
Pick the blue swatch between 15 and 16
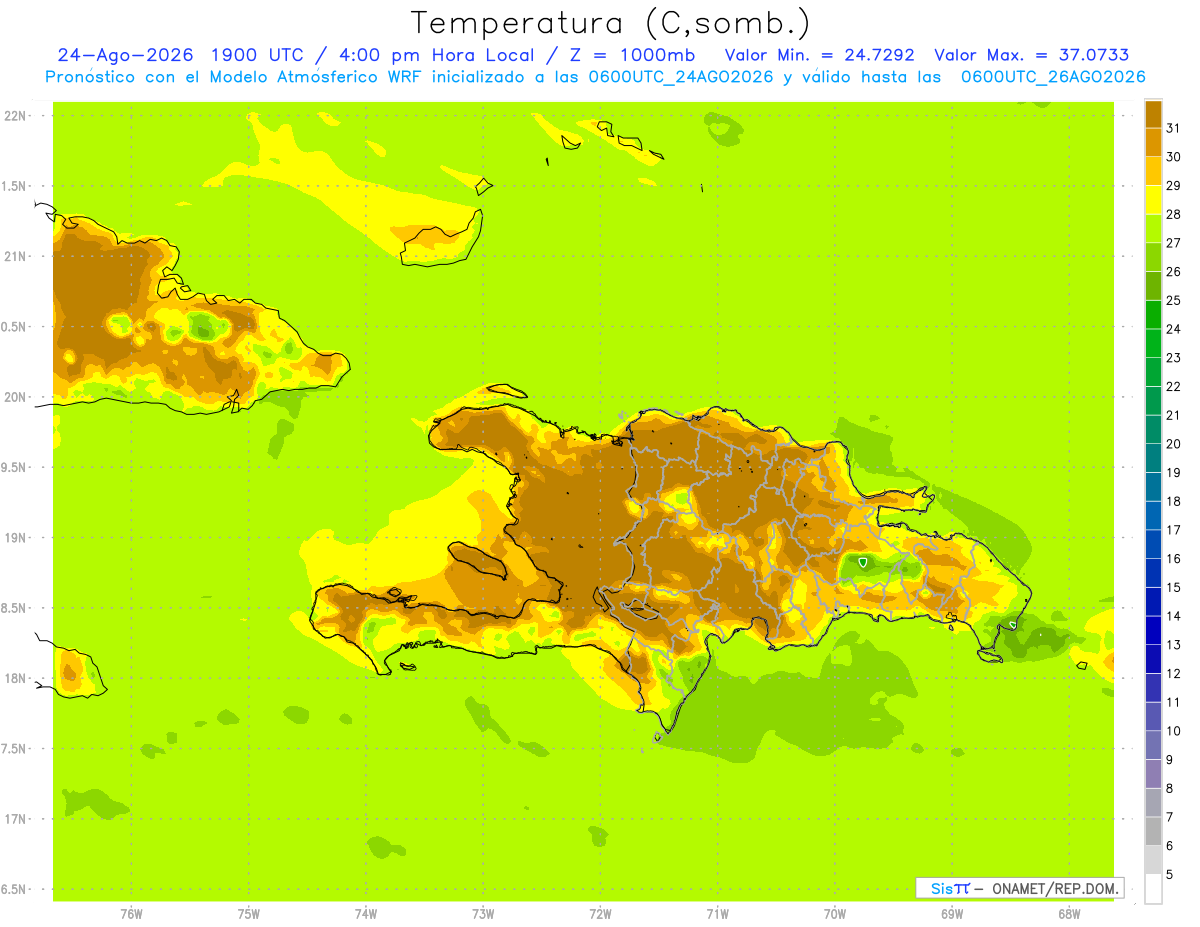[x=1153, y=573]
